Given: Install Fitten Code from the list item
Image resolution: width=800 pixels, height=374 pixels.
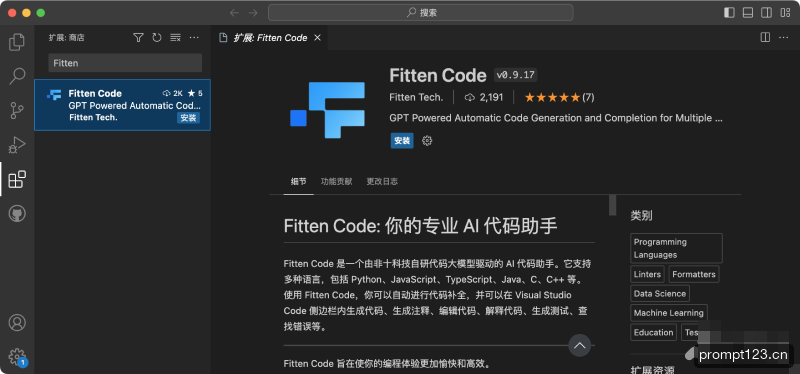Looking at the screenshot, I should tap(188, 118).
